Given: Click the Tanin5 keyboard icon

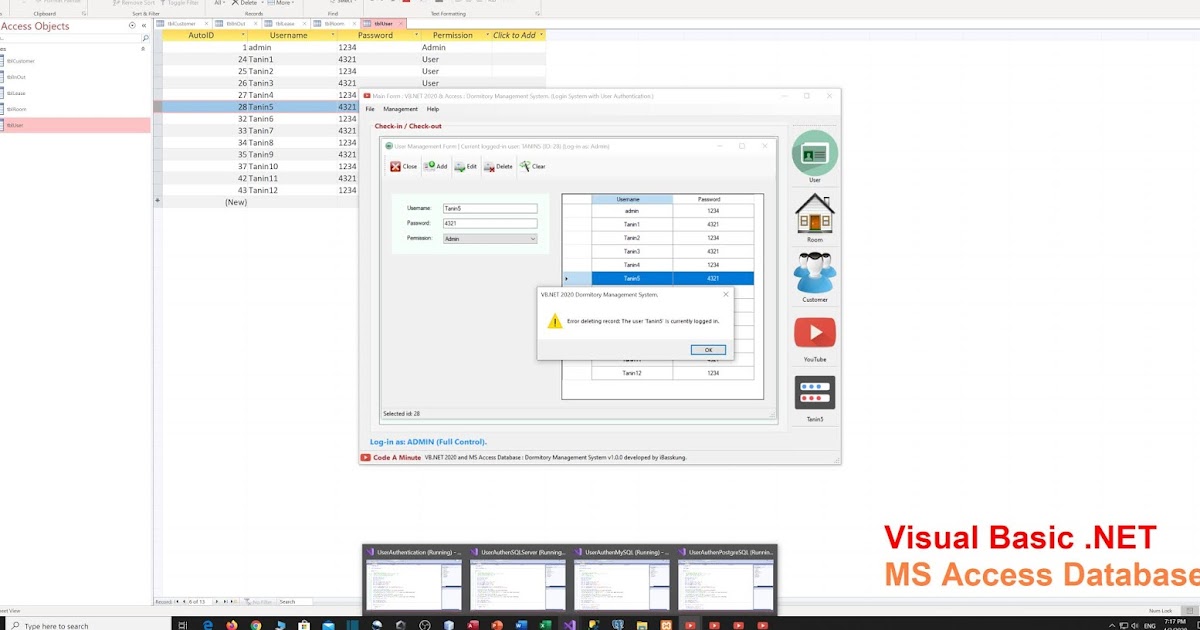Looking at the screenshot, I should point(814,393).
